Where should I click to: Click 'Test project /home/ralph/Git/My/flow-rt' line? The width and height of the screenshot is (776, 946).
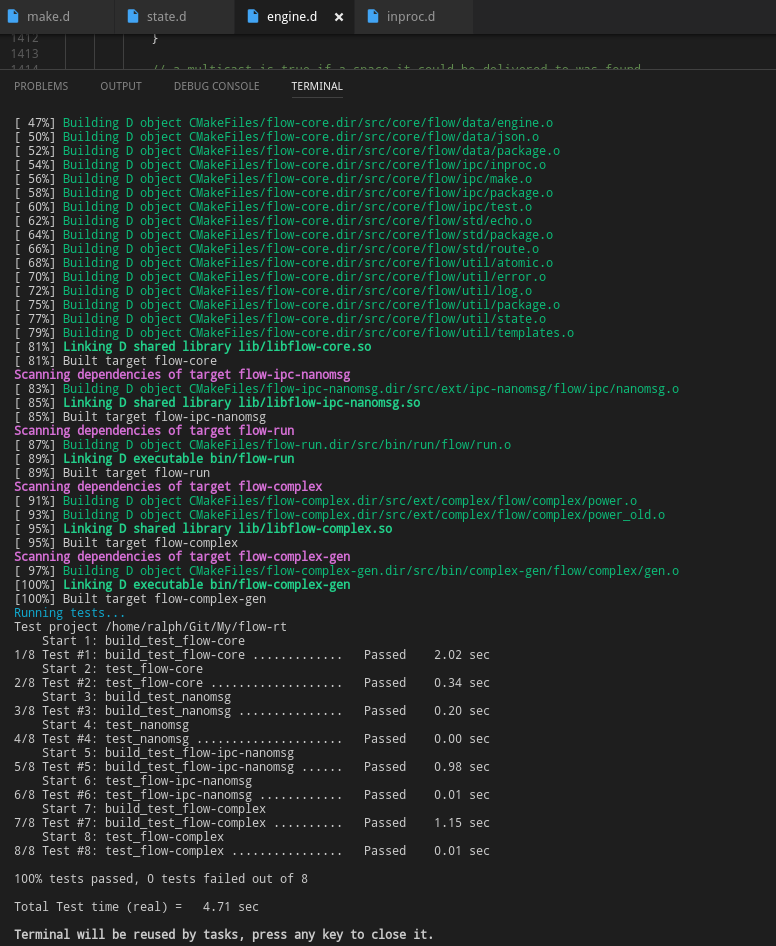[150, 627]
